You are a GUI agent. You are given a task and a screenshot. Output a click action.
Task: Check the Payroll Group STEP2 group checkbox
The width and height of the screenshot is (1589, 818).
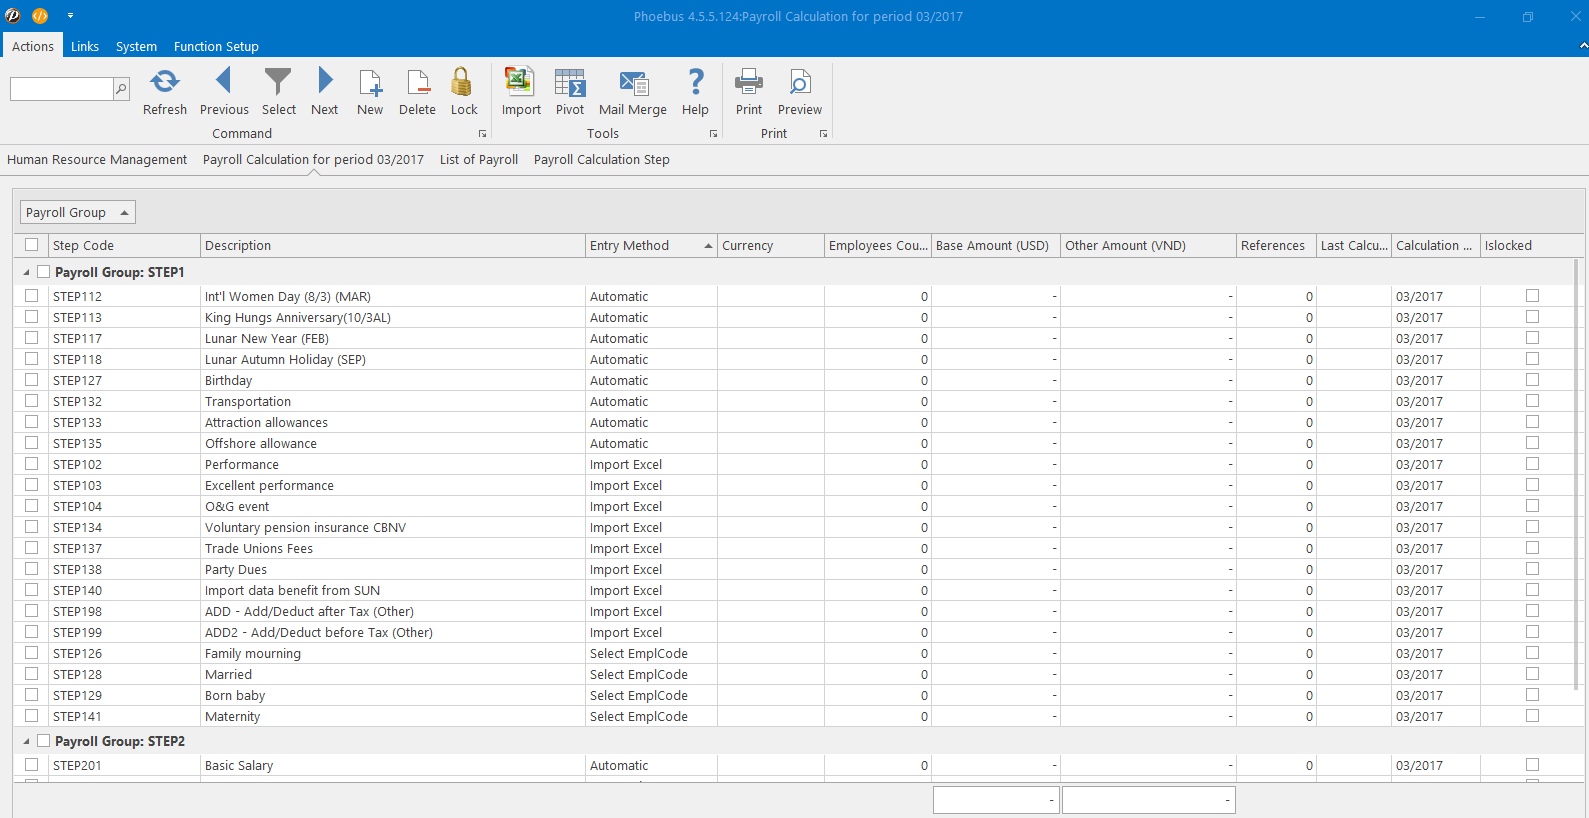[43, 741]
